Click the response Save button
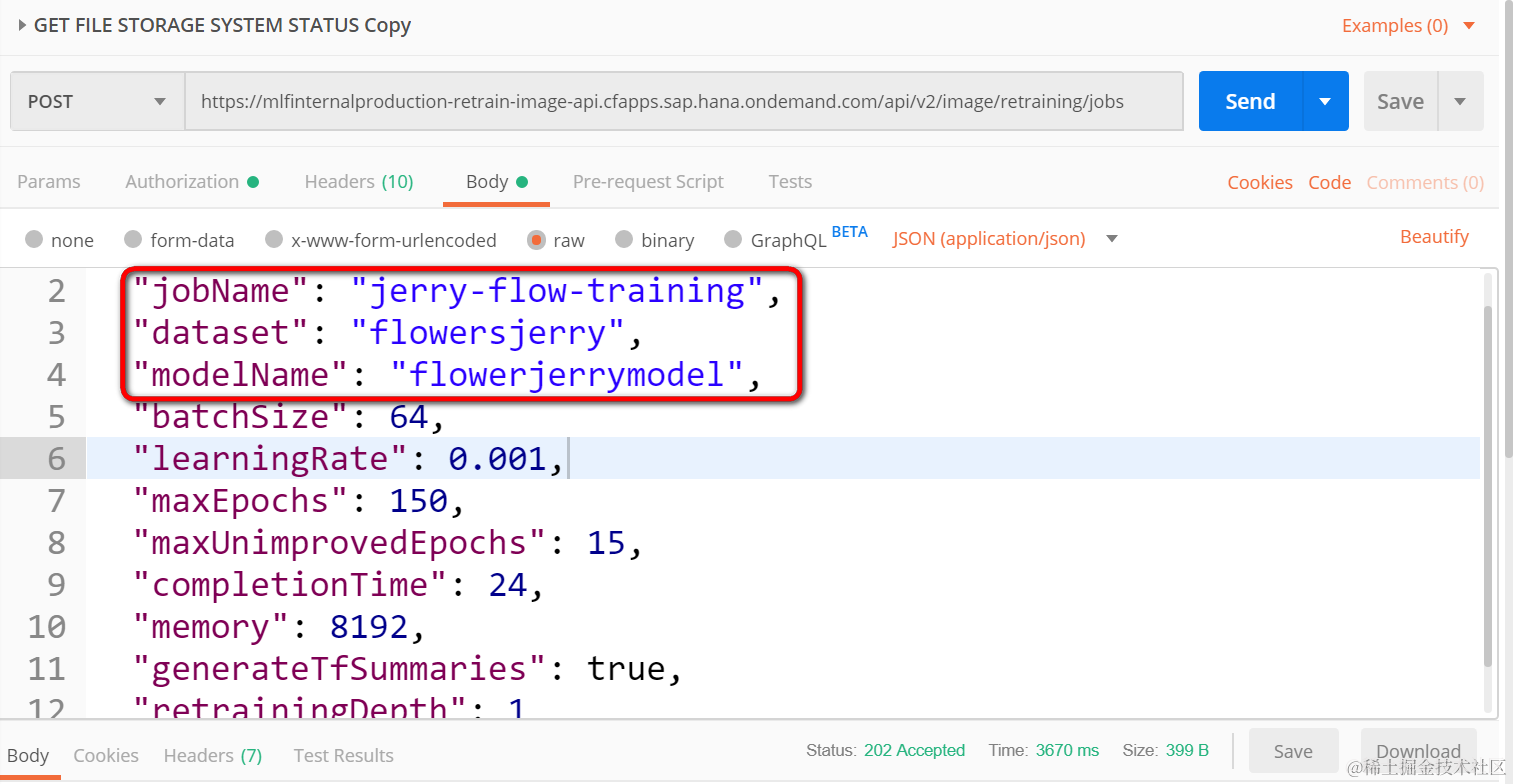The image size is (1513, 784). pyautogui.click(x=1293, y=751)
